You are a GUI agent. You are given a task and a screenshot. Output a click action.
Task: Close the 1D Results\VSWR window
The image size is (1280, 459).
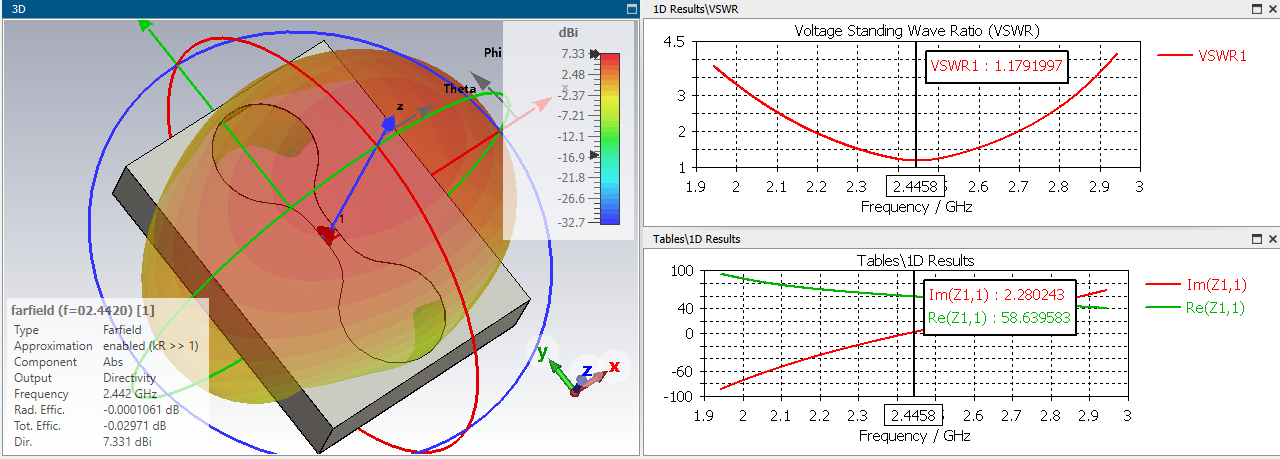coord(1272,9)
